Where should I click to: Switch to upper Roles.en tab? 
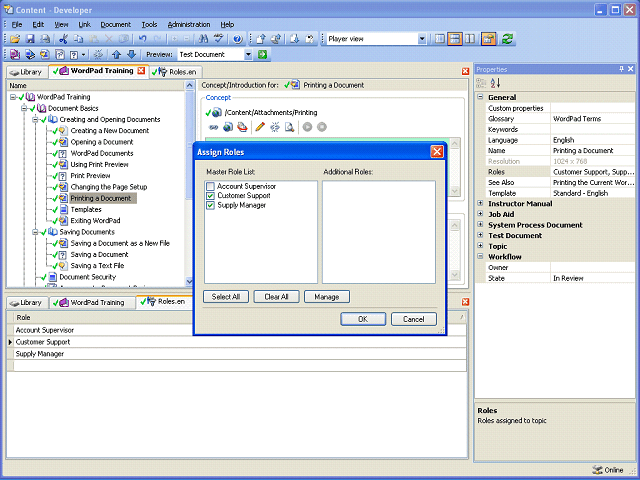click(x=174, y=72)
